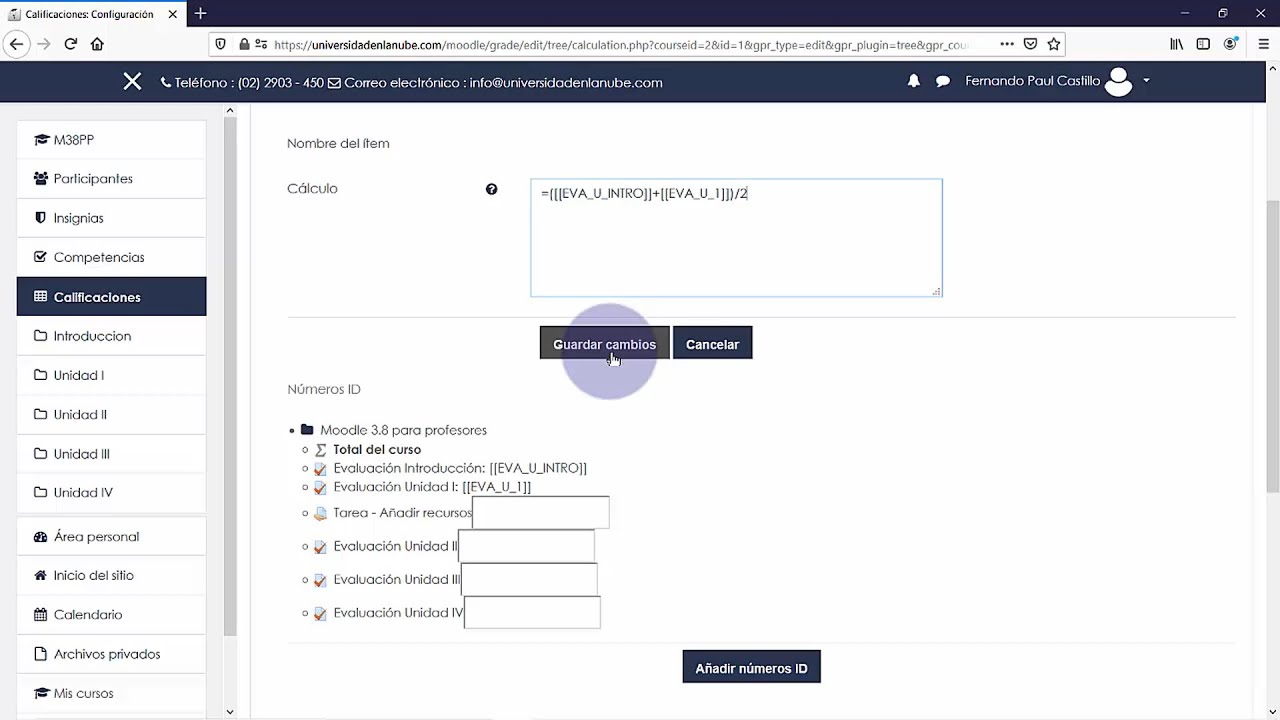Open the messages chat bubble icon

click(942, 82)
